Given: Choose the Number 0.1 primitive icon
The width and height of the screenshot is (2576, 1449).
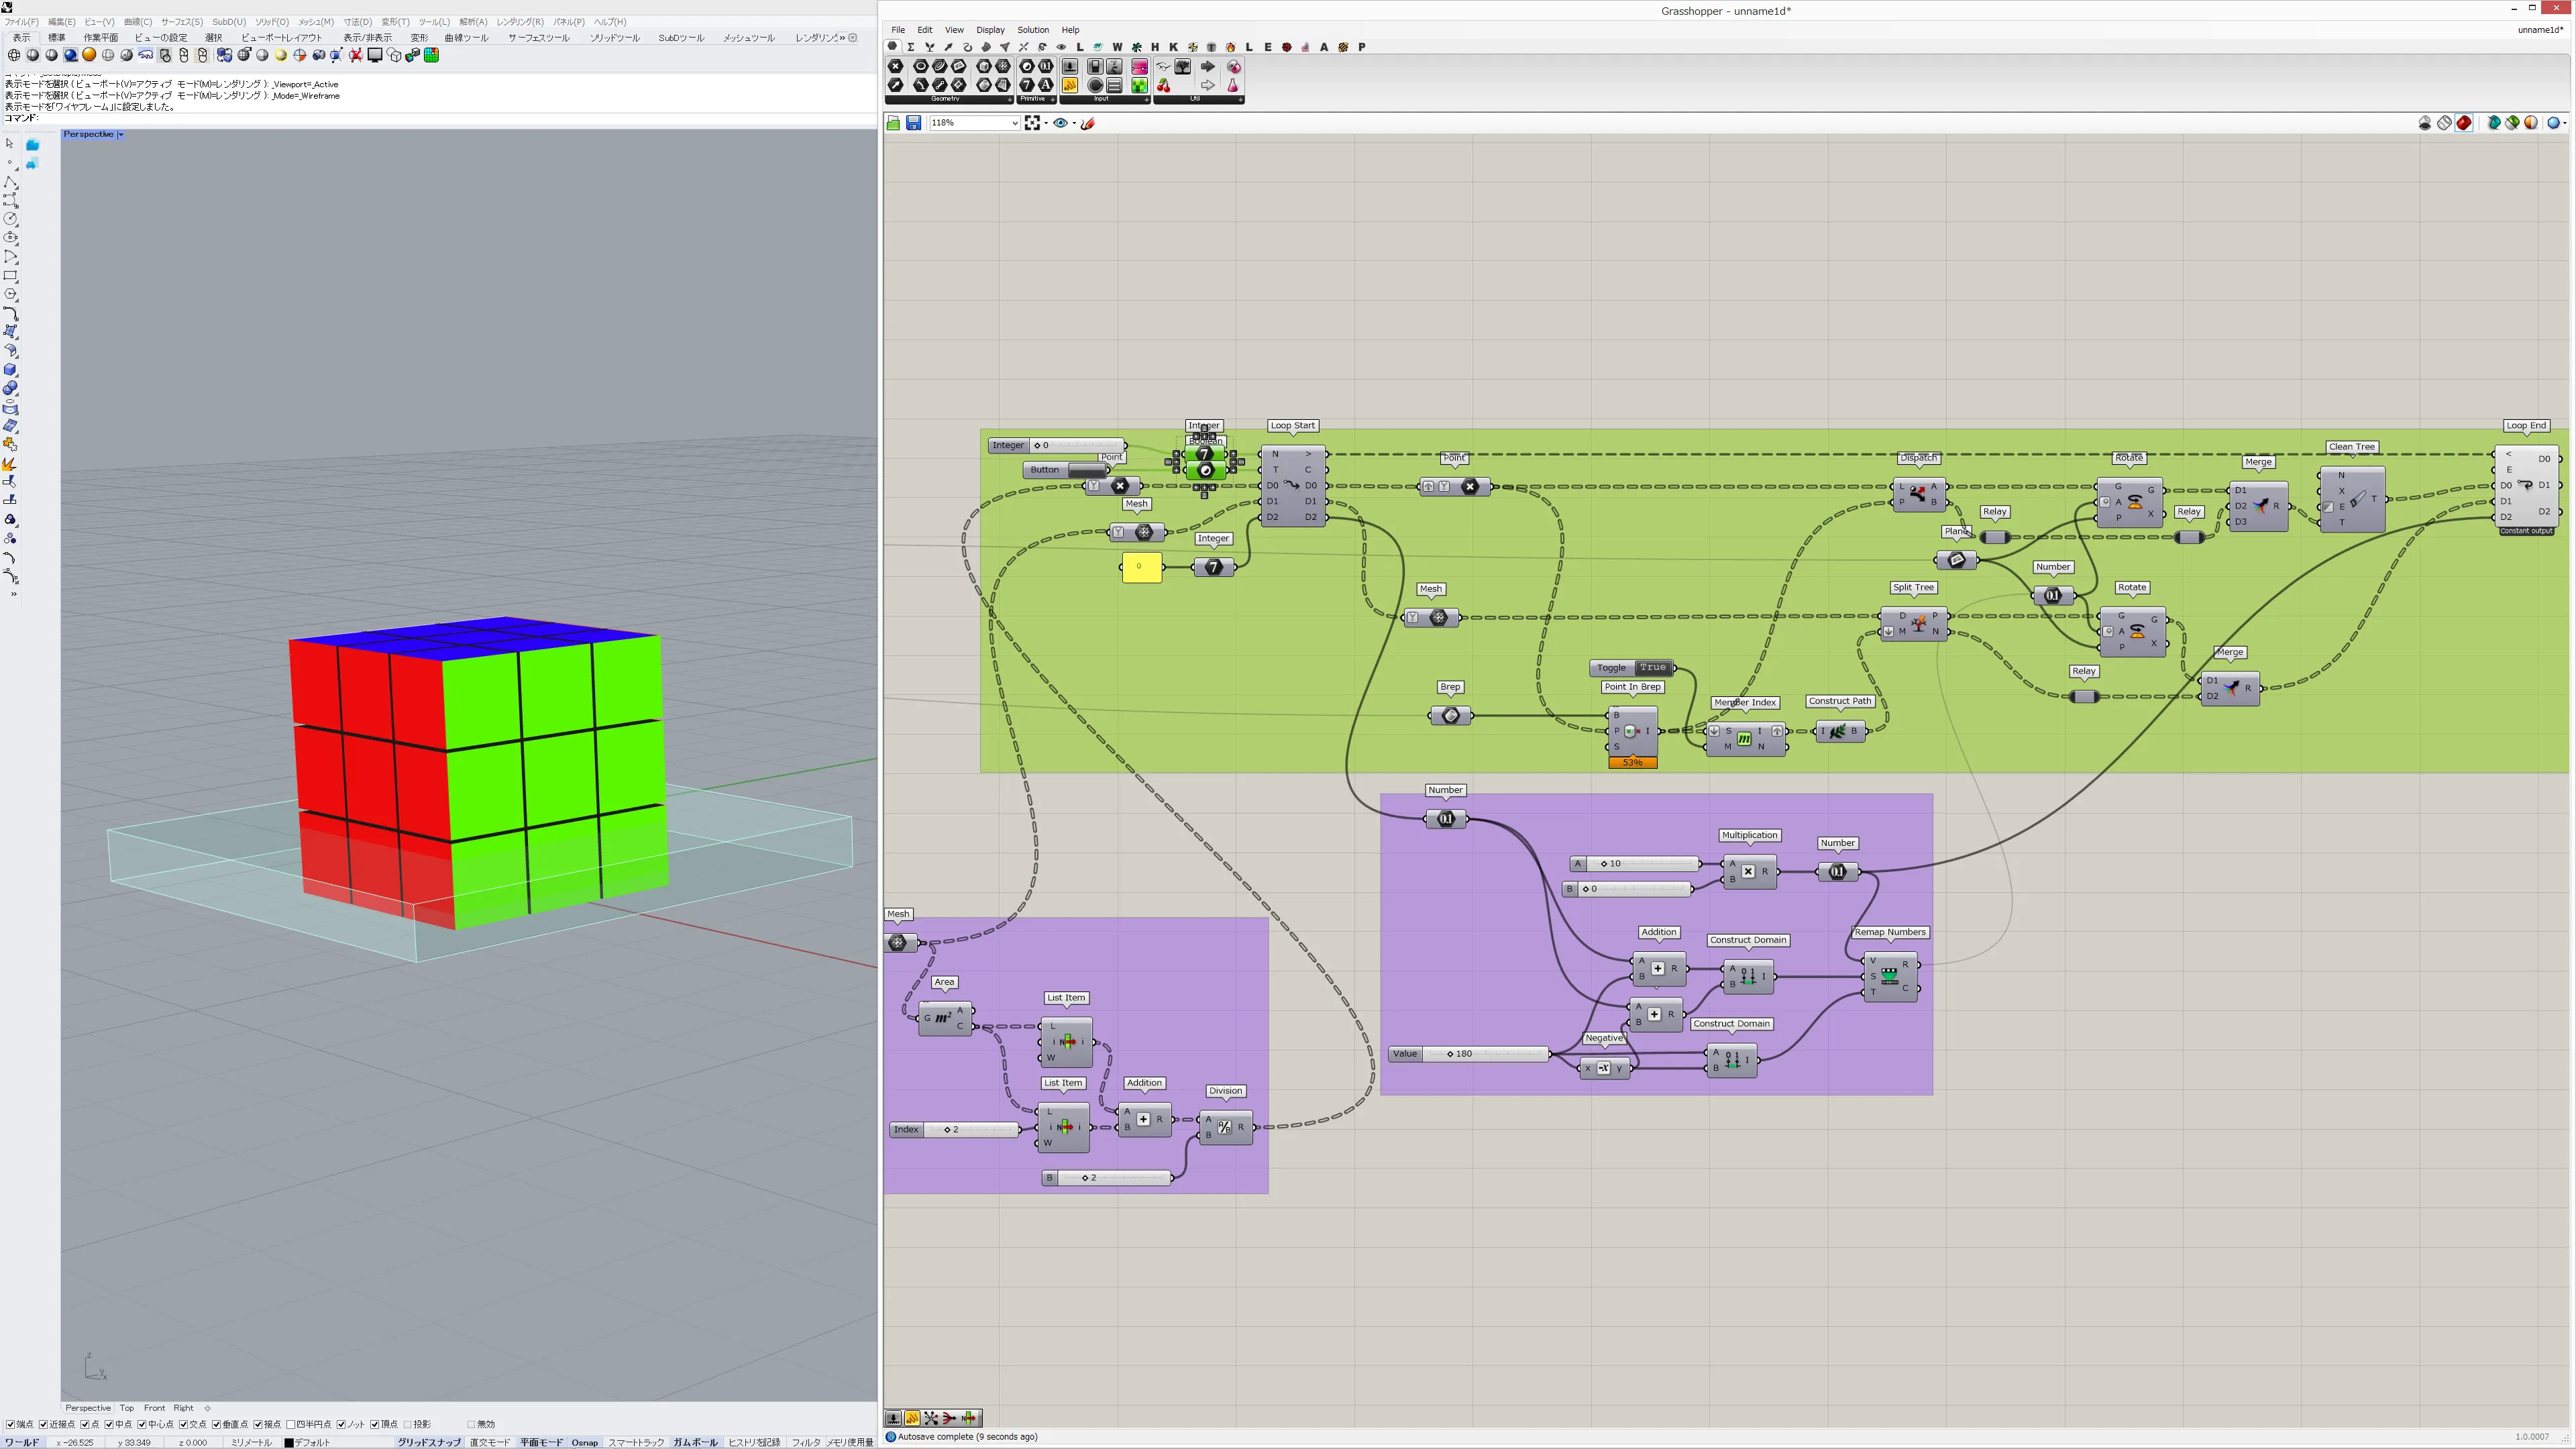Looking at the screenshot, I should [x=1046, y=66].
